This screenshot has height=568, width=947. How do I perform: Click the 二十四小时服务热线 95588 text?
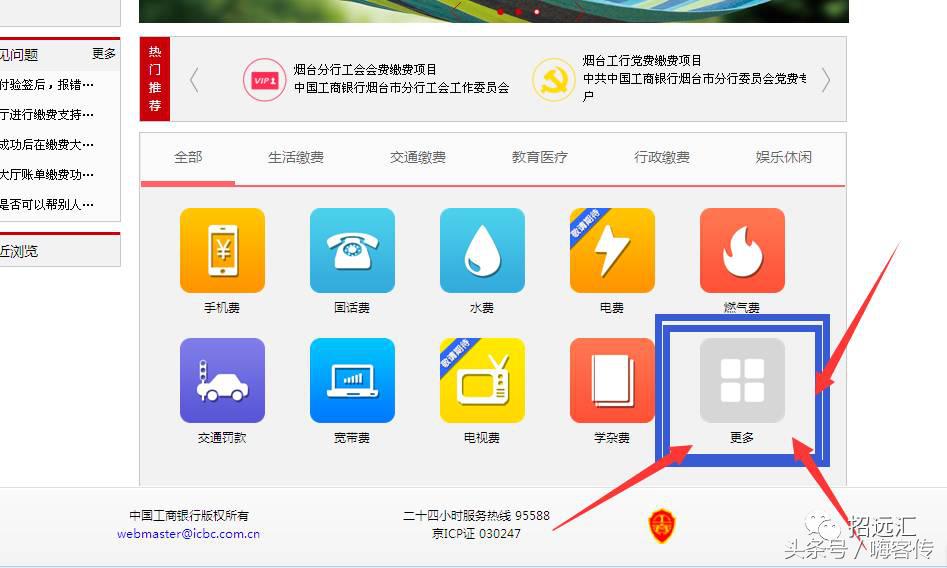[476, 515]
